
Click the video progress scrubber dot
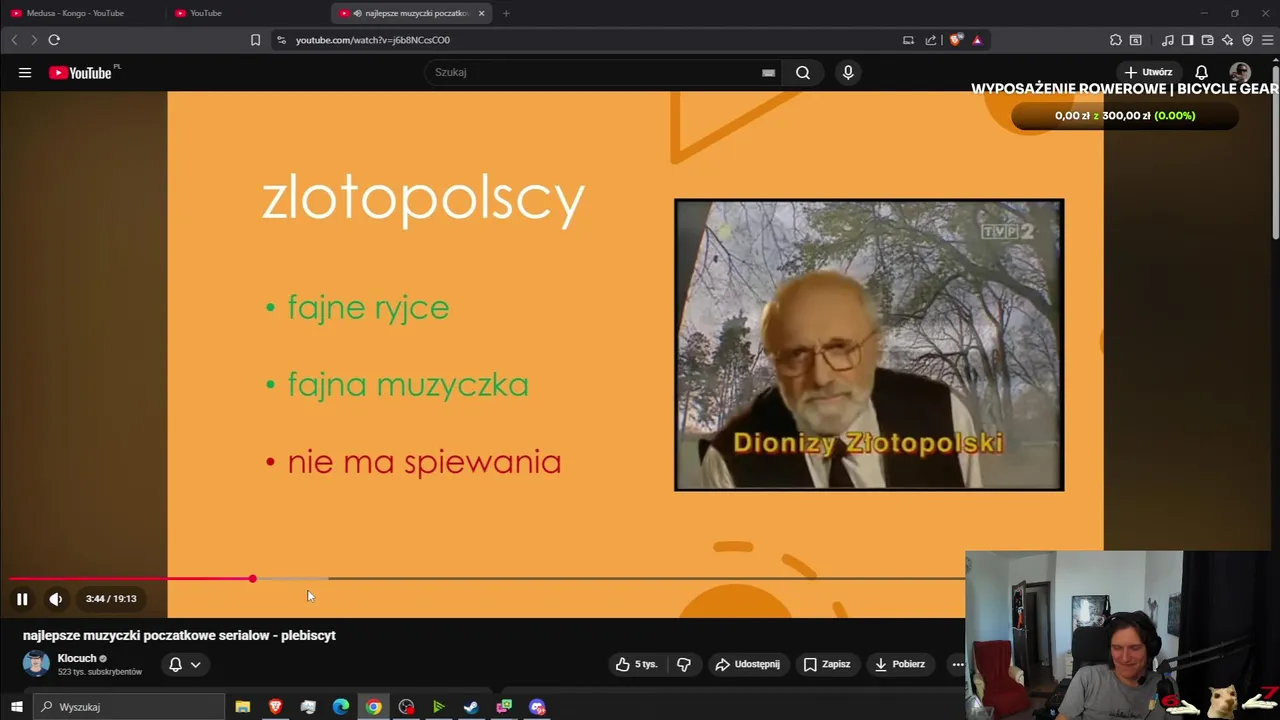(x=252, y=579)
